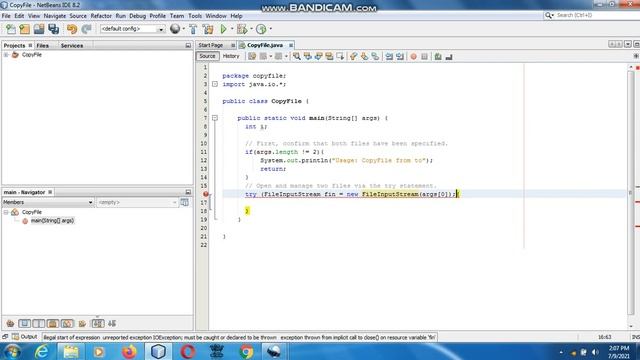Open the config dropdown showing default config
The width and height of the screenshot is (640, 360).
point(132,29)
